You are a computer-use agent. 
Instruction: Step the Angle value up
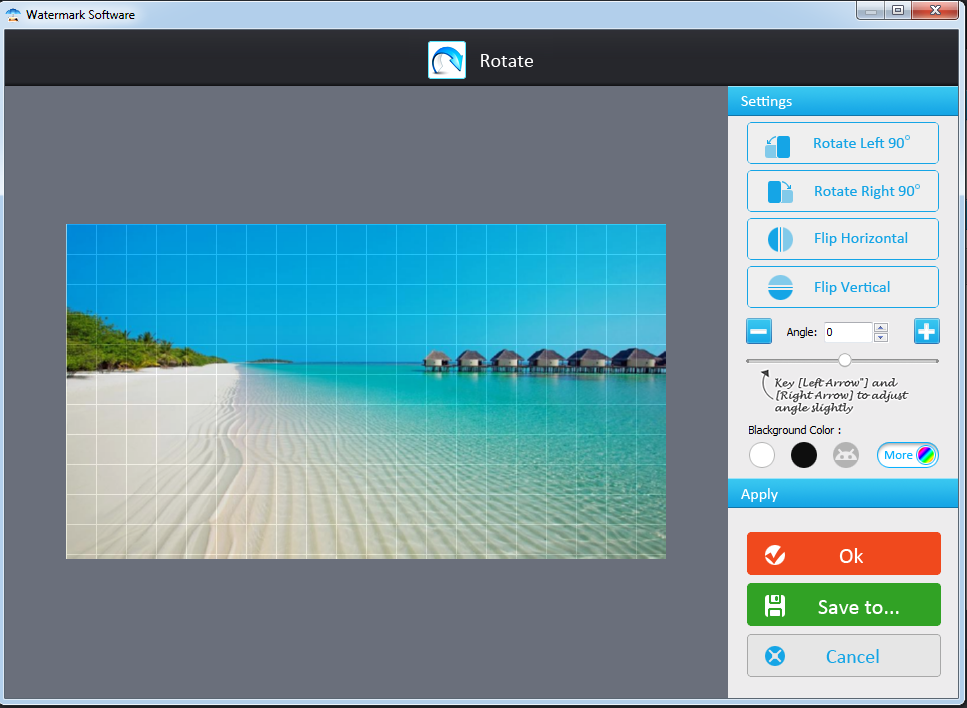pyautogui.click(x=881, y=327)
